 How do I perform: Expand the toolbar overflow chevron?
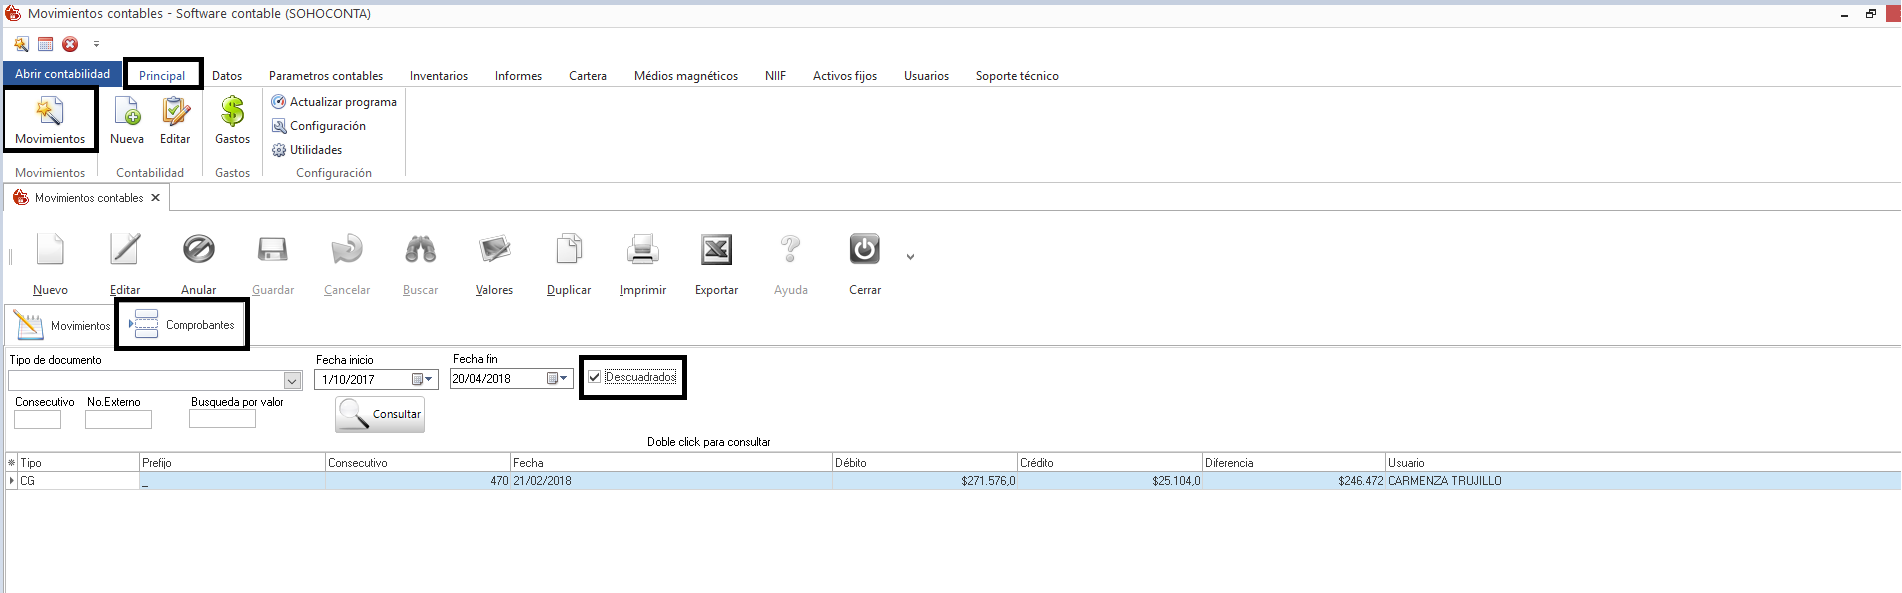[910, 257]
